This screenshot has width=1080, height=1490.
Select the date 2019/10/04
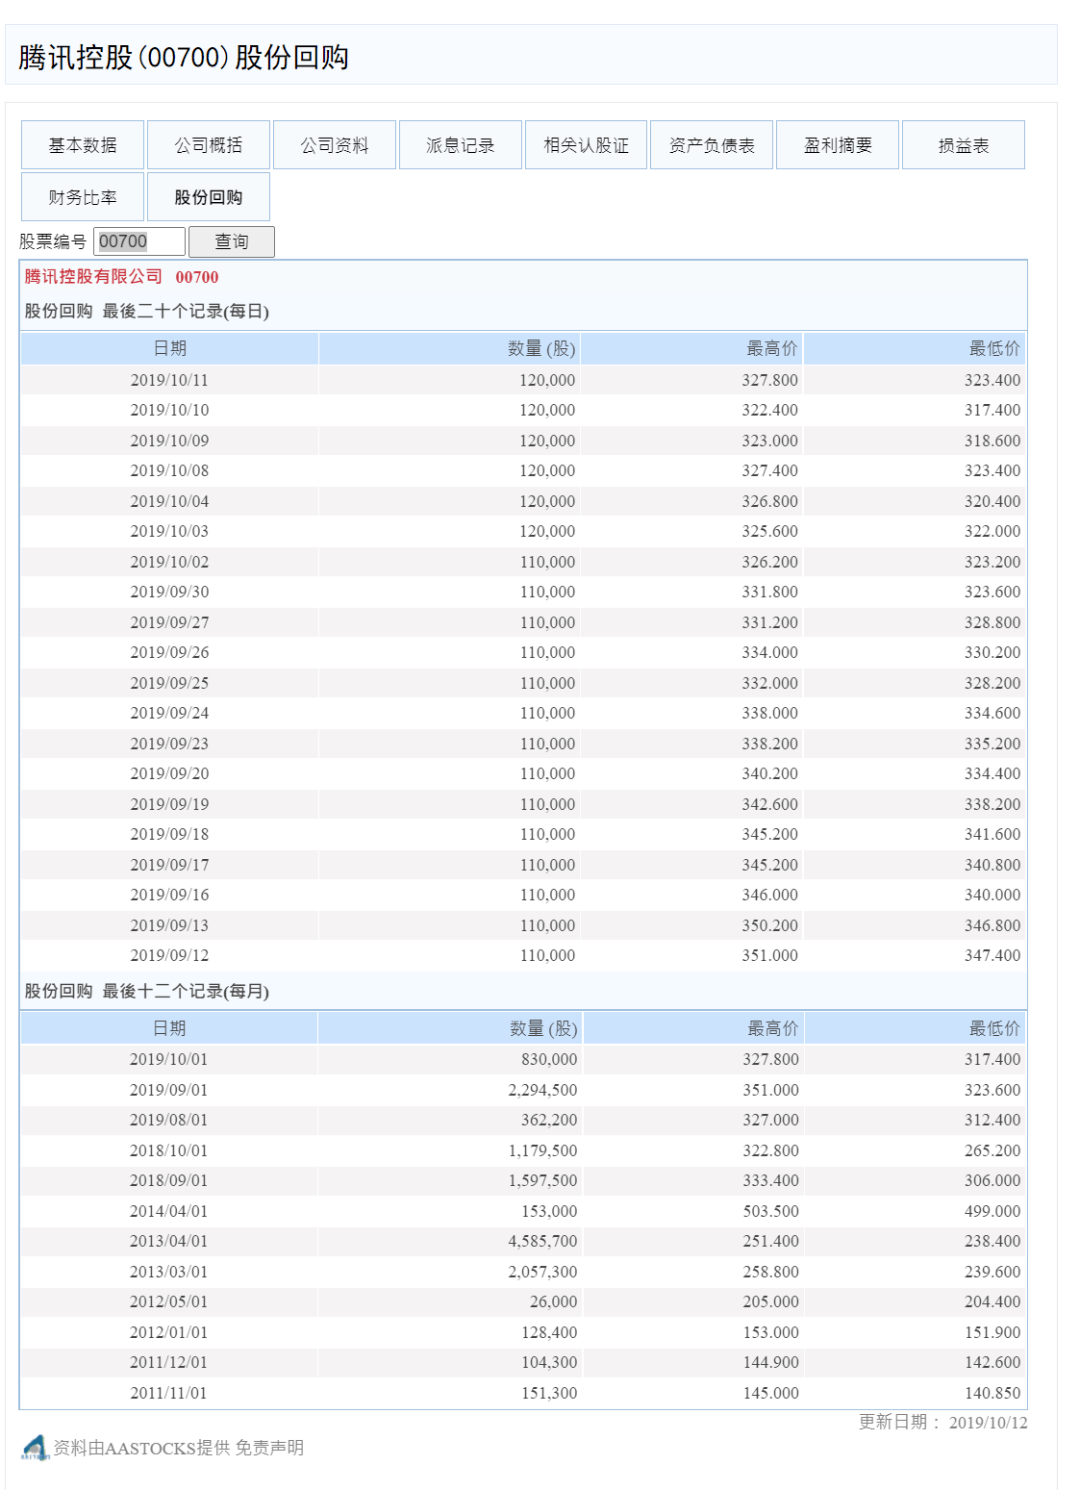[x=170, y=501]
